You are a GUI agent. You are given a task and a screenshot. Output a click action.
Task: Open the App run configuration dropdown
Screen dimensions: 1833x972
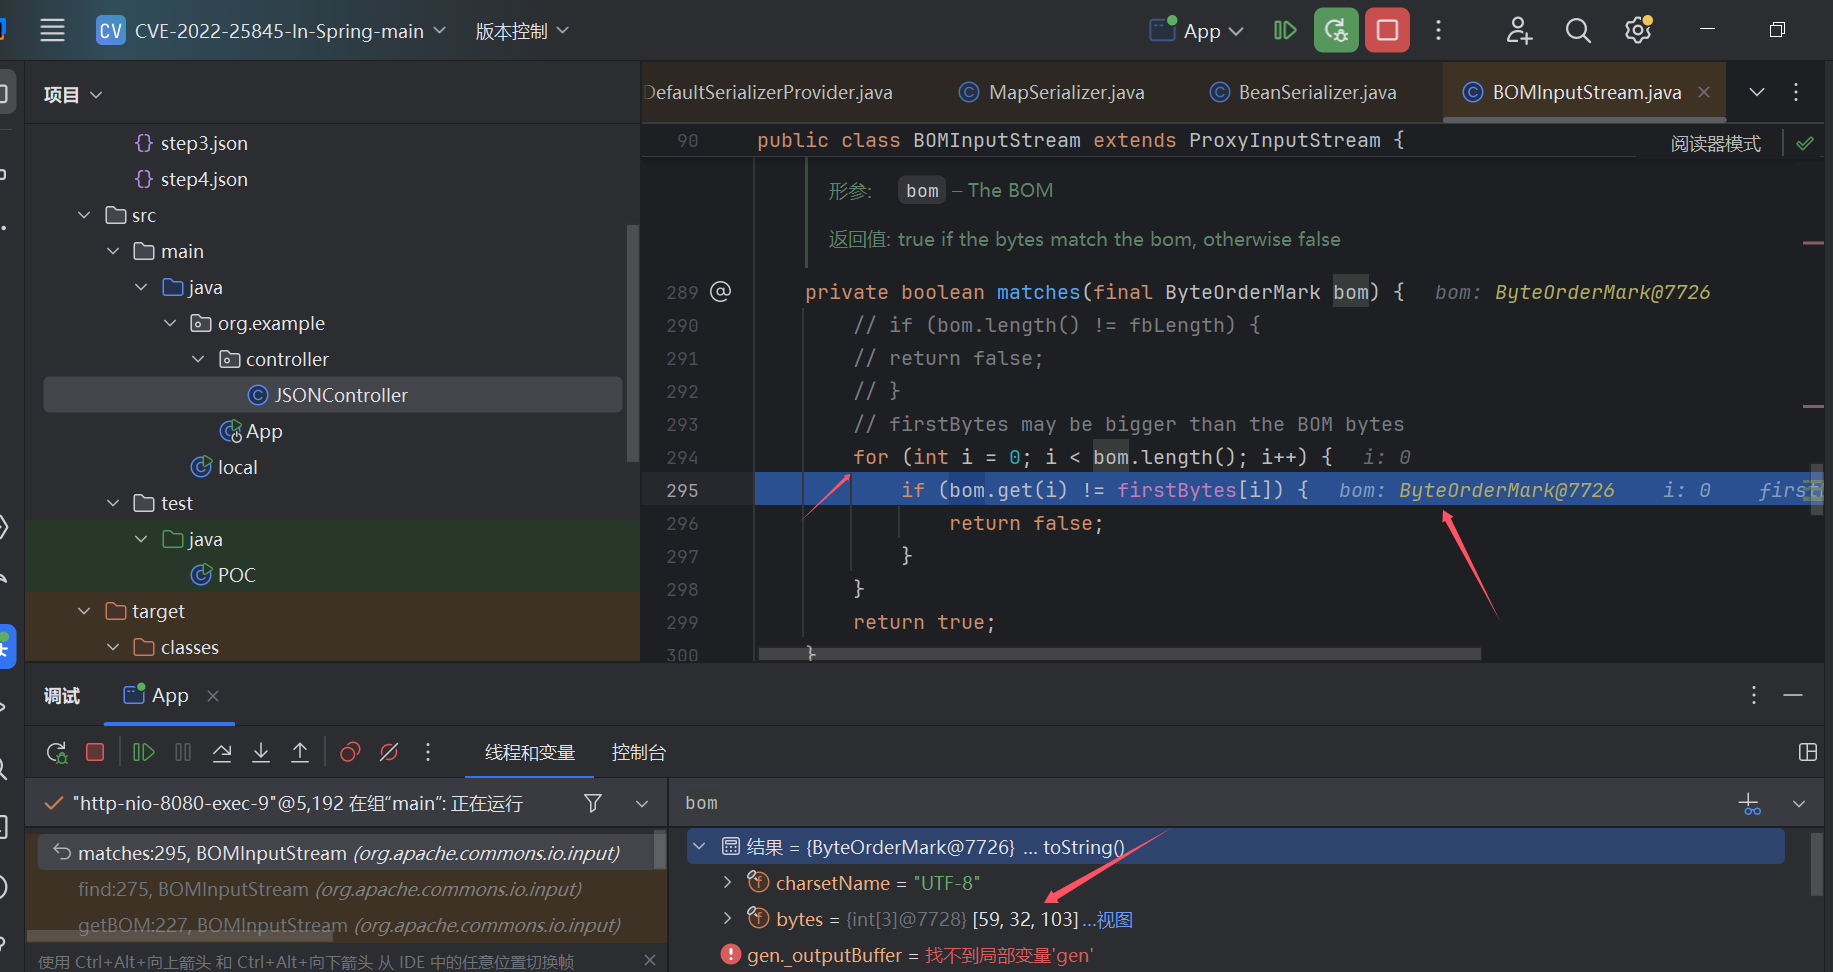point(1196,31)
